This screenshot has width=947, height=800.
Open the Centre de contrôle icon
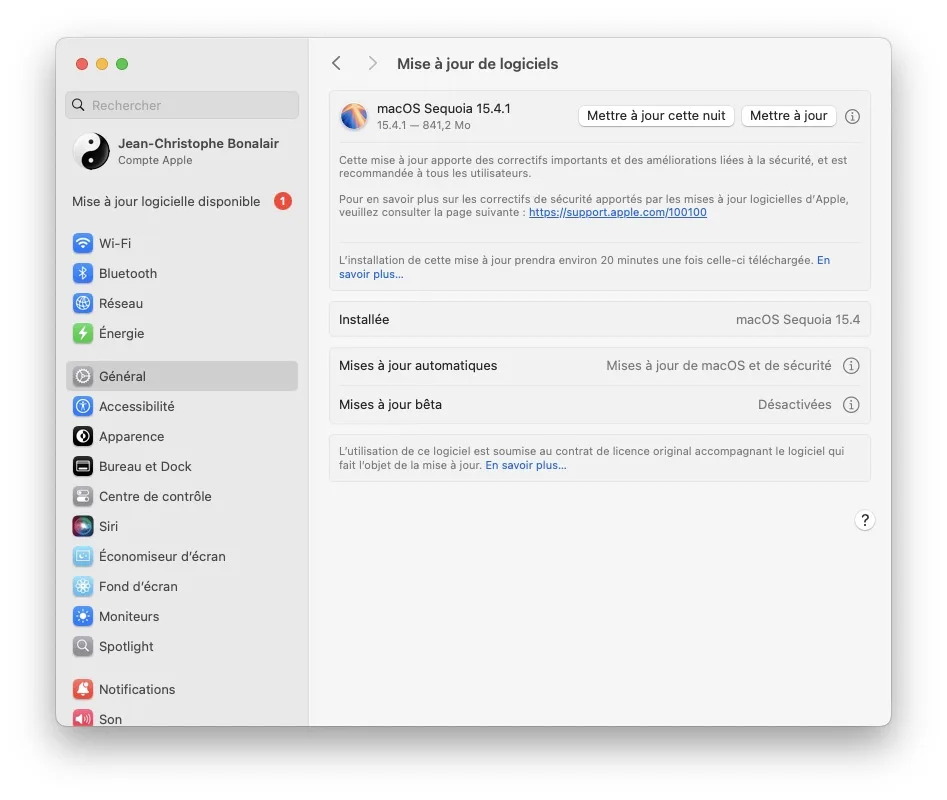83,496
